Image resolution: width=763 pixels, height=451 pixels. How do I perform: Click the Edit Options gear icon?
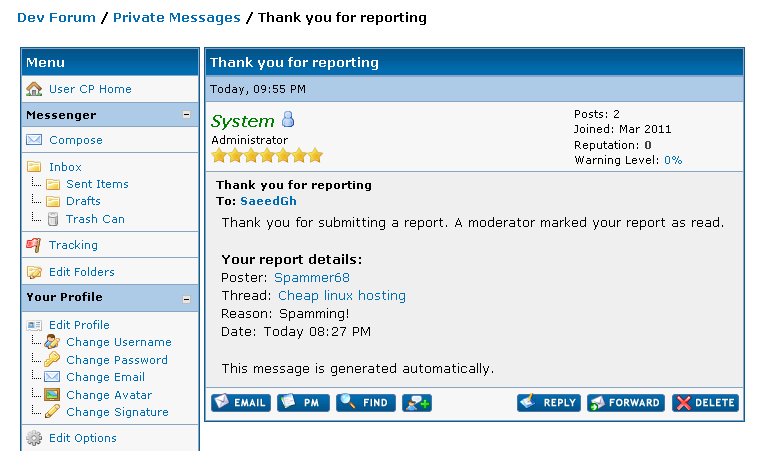point(34,438)
